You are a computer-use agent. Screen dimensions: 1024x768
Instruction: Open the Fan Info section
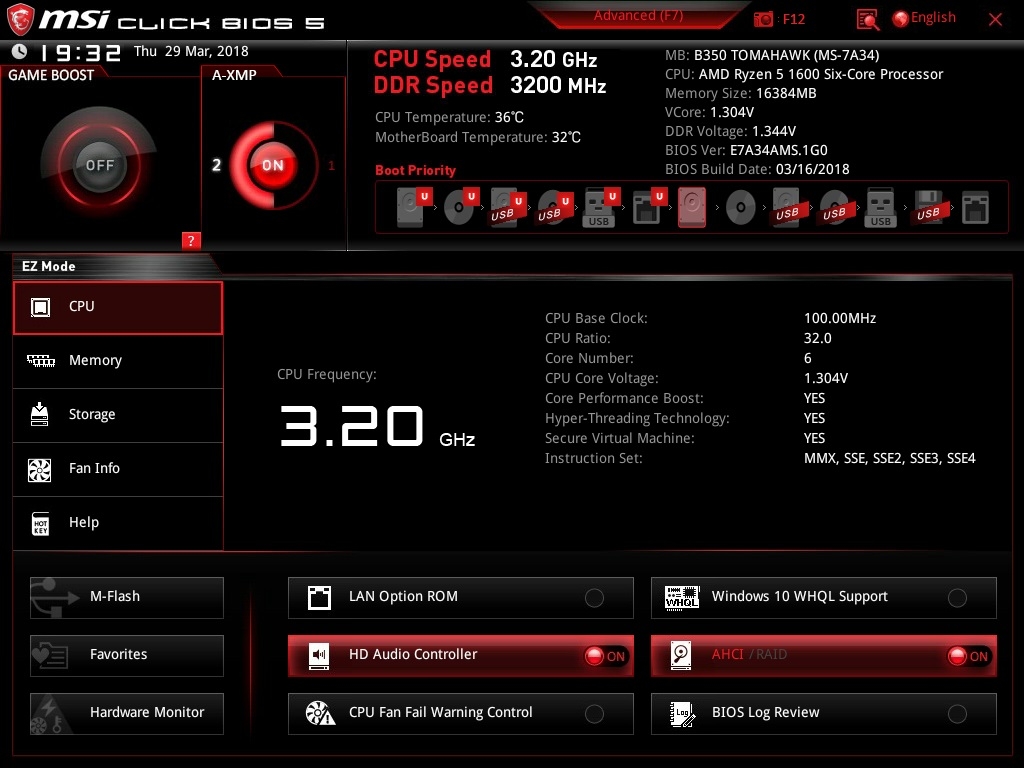click(x=118, y=469)
